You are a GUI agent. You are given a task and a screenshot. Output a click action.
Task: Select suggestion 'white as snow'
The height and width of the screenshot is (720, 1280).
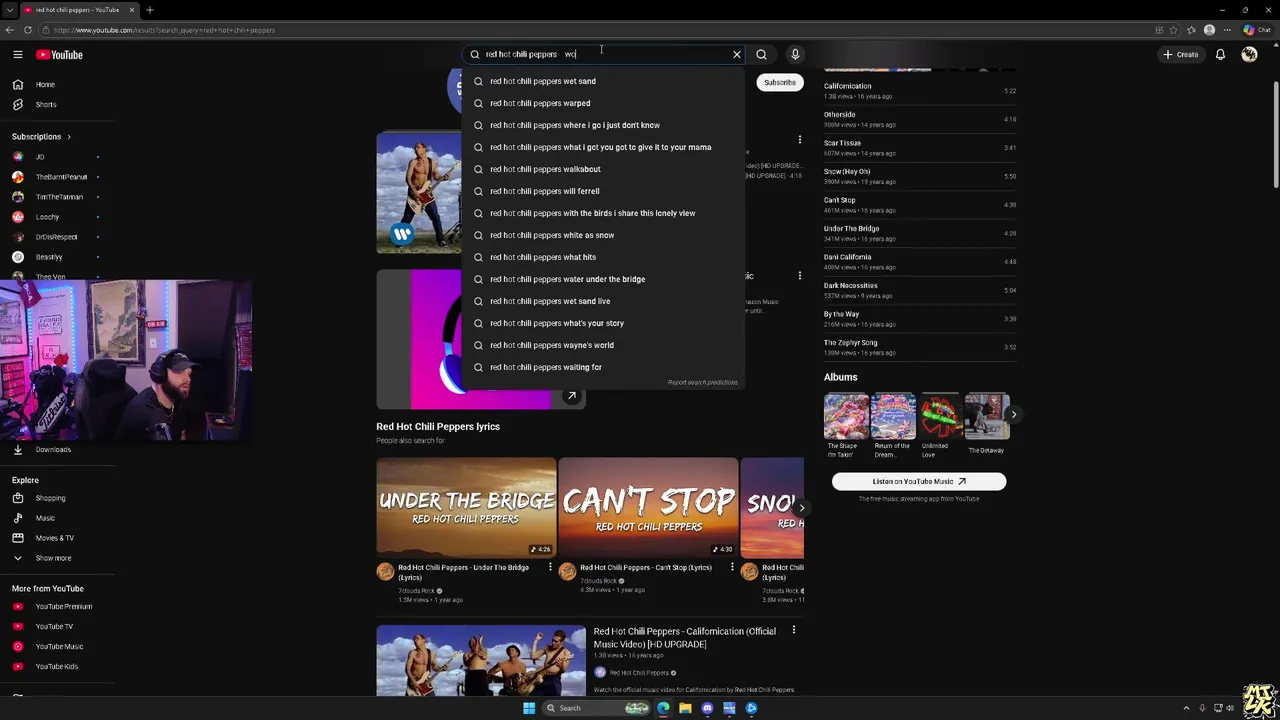[603, 235]
